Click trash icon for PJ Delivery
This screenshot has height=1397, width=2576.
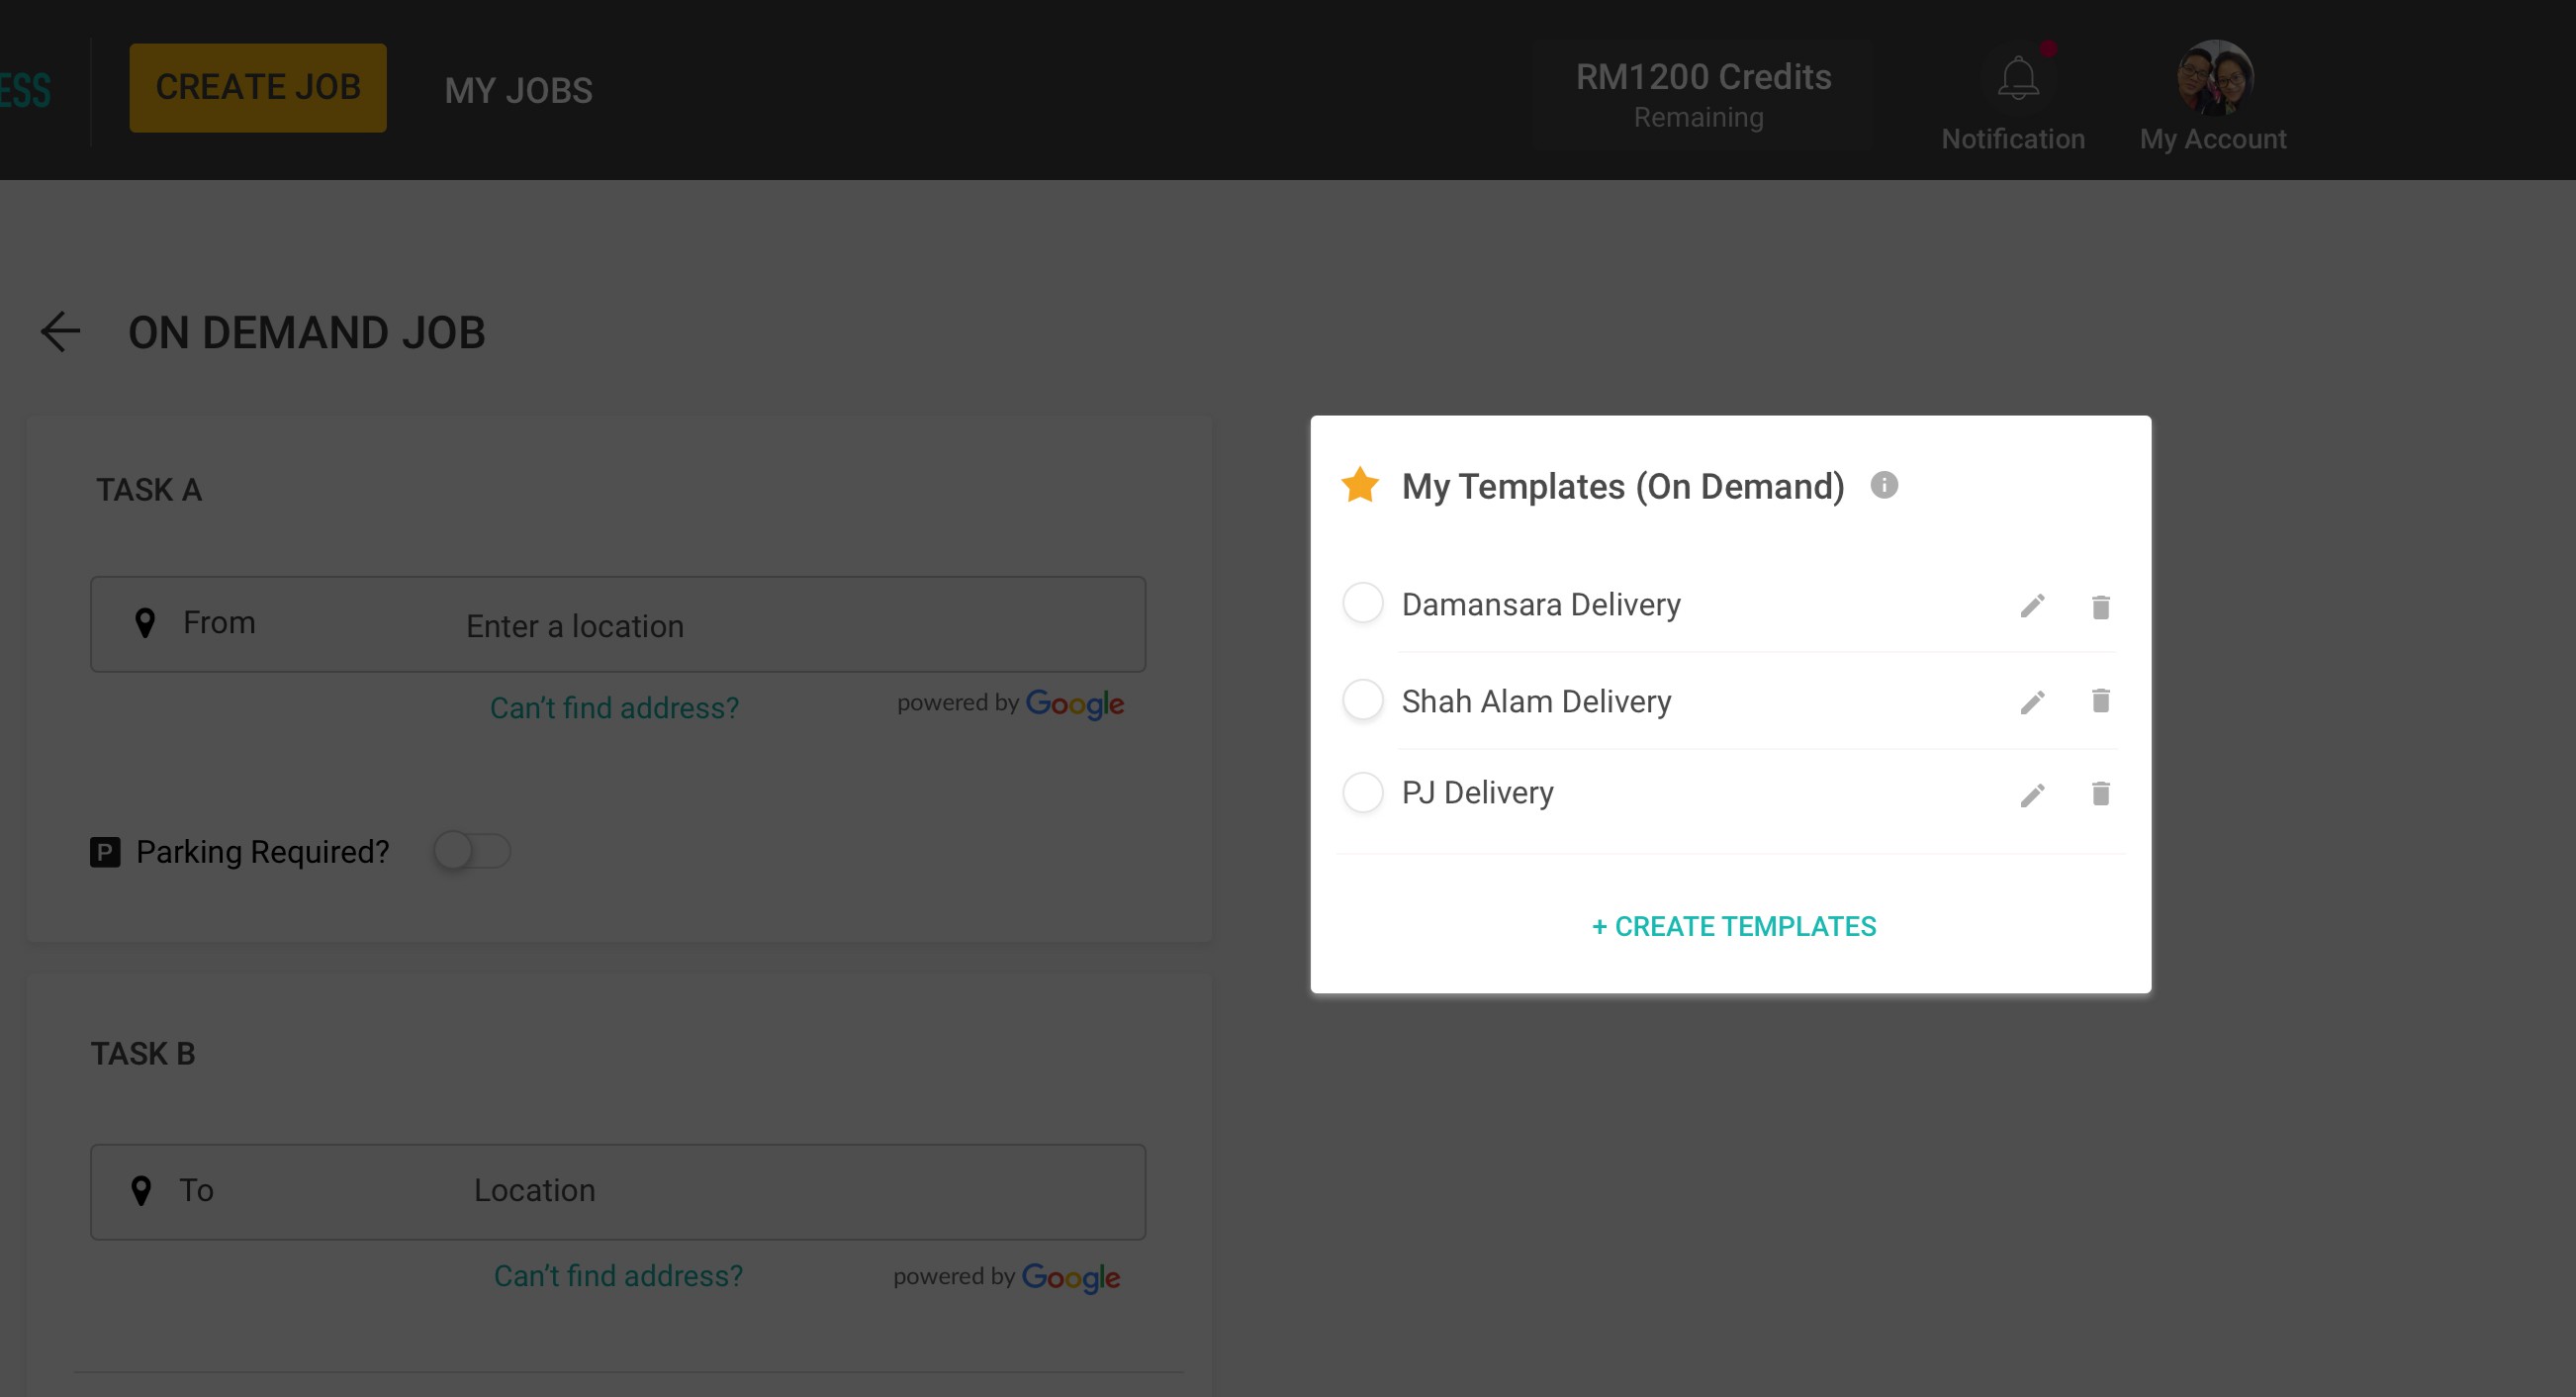(2100, 794)
